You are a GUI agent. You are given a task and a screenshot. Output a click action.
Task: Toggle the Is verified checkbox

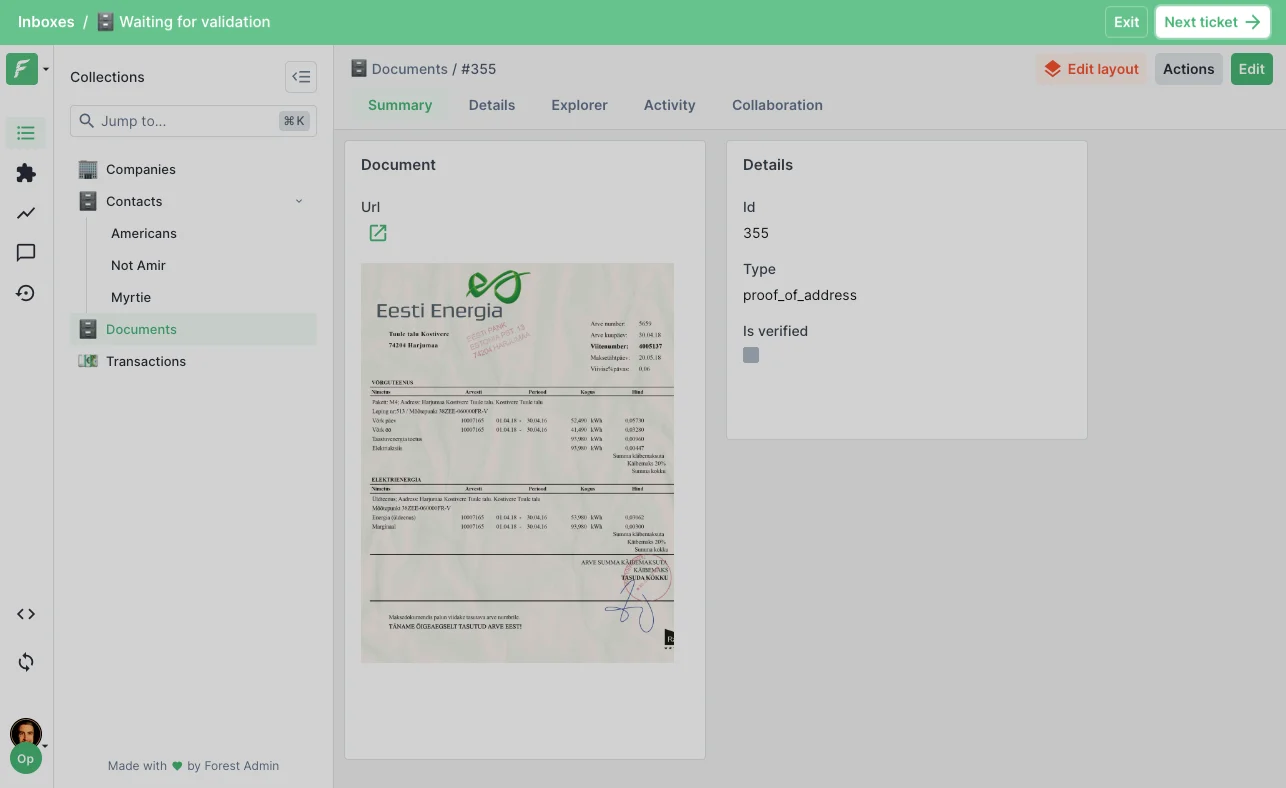click(x=751, y=355)
